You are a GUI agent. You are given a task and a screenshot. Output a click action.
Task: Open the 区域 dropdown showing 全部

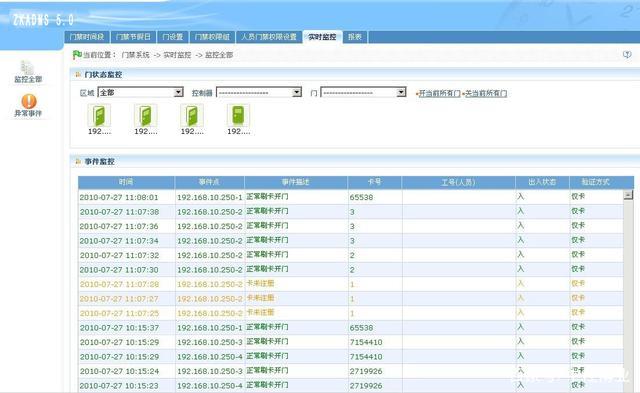[140, 92]
